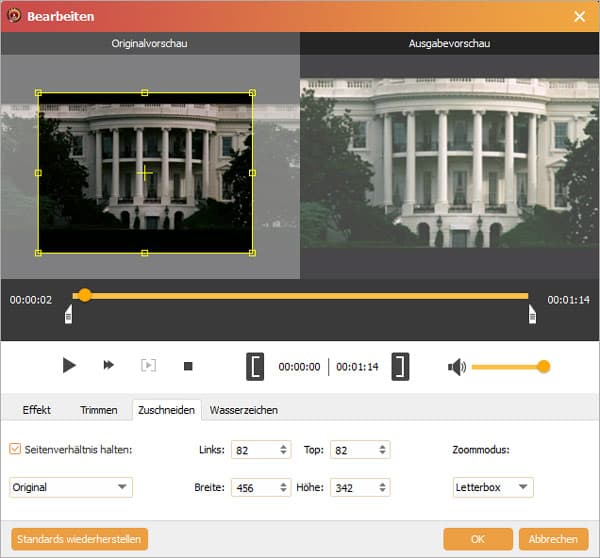Screen dimensions: 600x558
Task: Click the Originalvorschau heading
Action: pyautogui.click(x=150, y=43)
